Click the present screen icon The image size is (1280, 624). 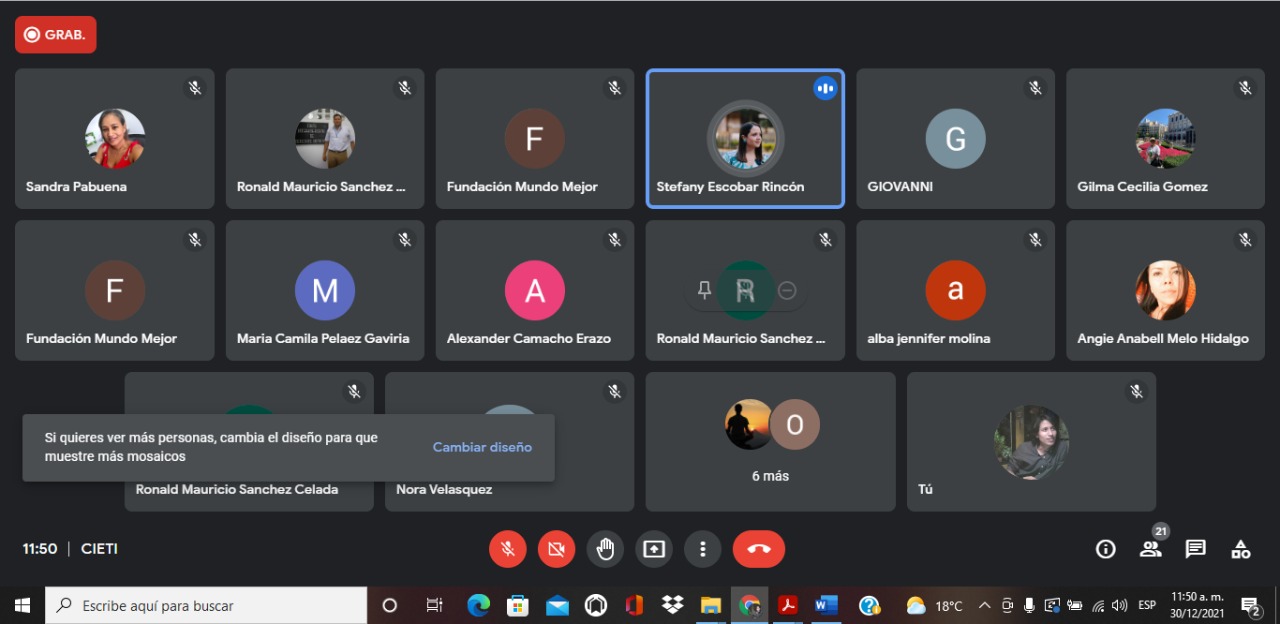coord(654,549)
